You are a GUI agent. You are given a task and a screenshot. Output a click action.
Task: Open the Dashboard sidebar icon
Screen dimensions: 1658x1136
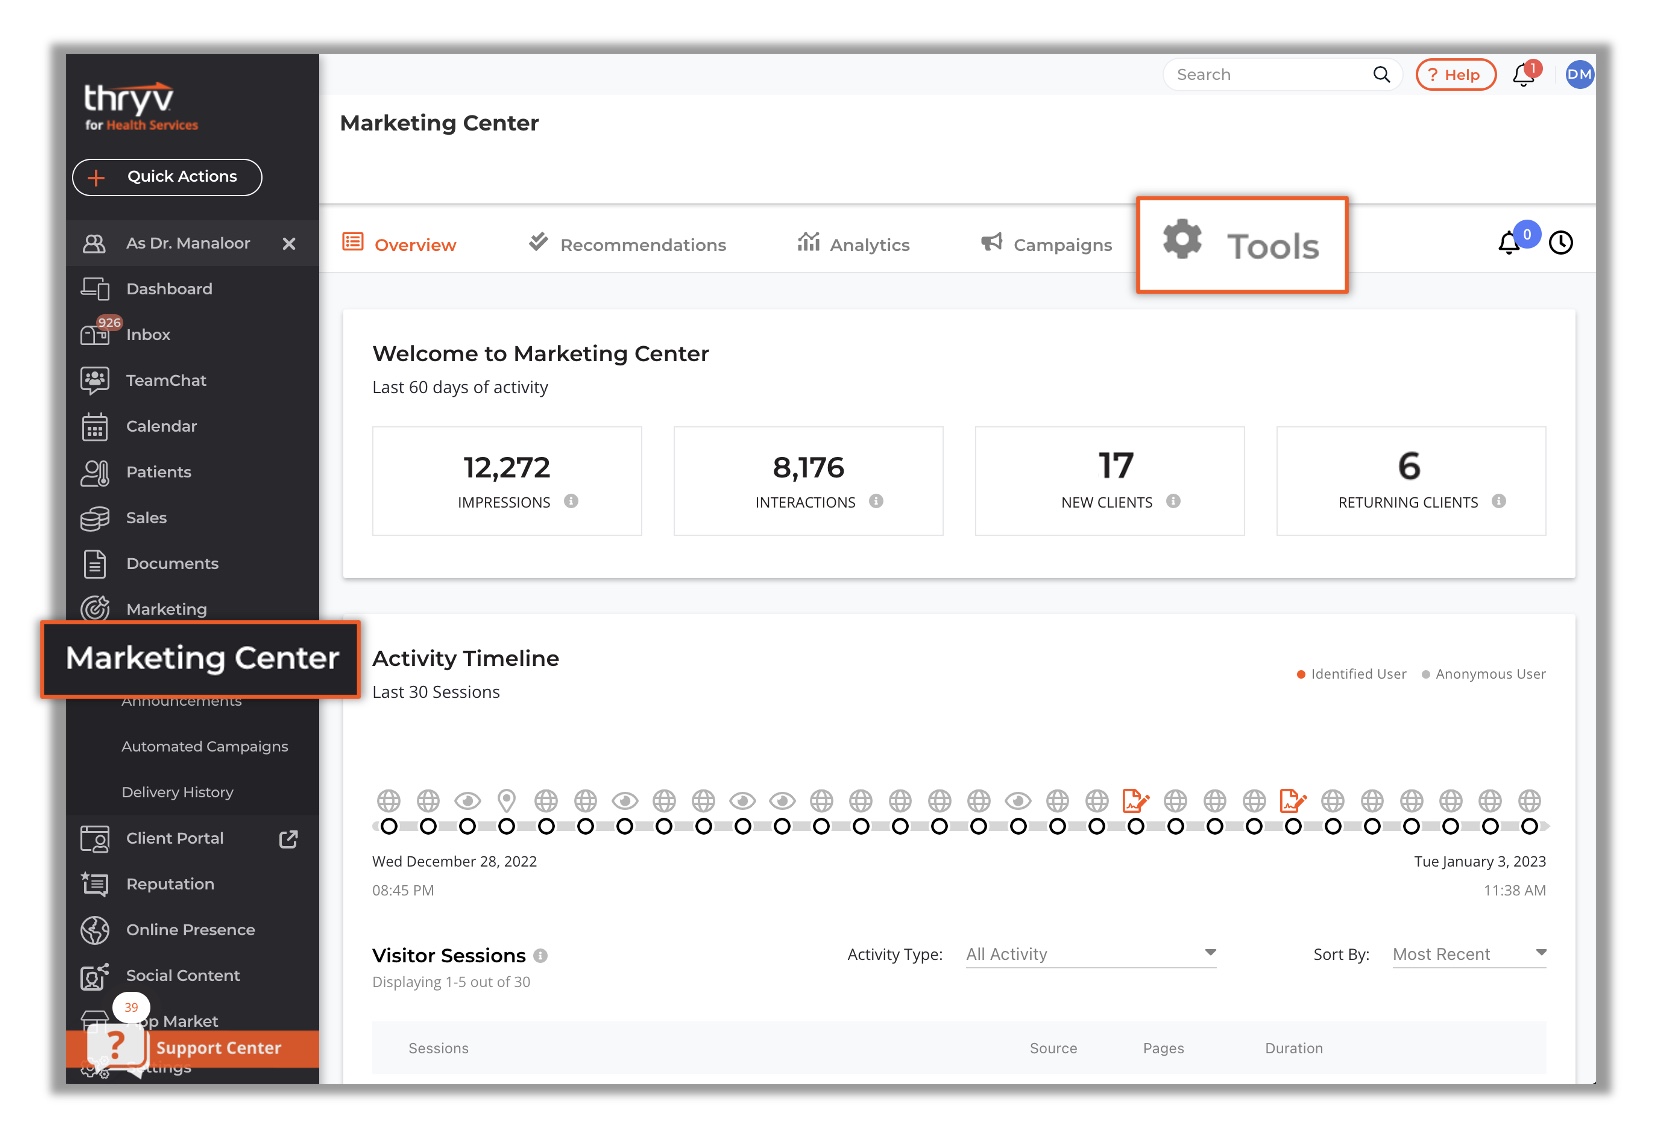pyautogui.click(x=95, y=289)
